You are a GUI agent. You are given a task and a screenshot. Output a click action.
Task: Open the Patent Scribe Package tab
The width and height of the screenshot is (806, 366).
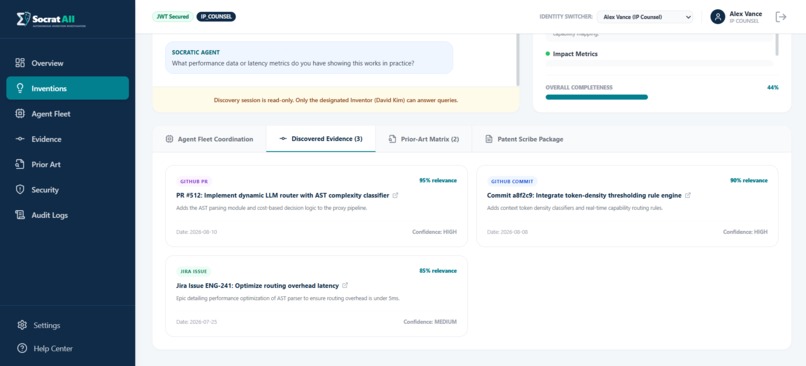pyautogui.click(x=524, y=139)
